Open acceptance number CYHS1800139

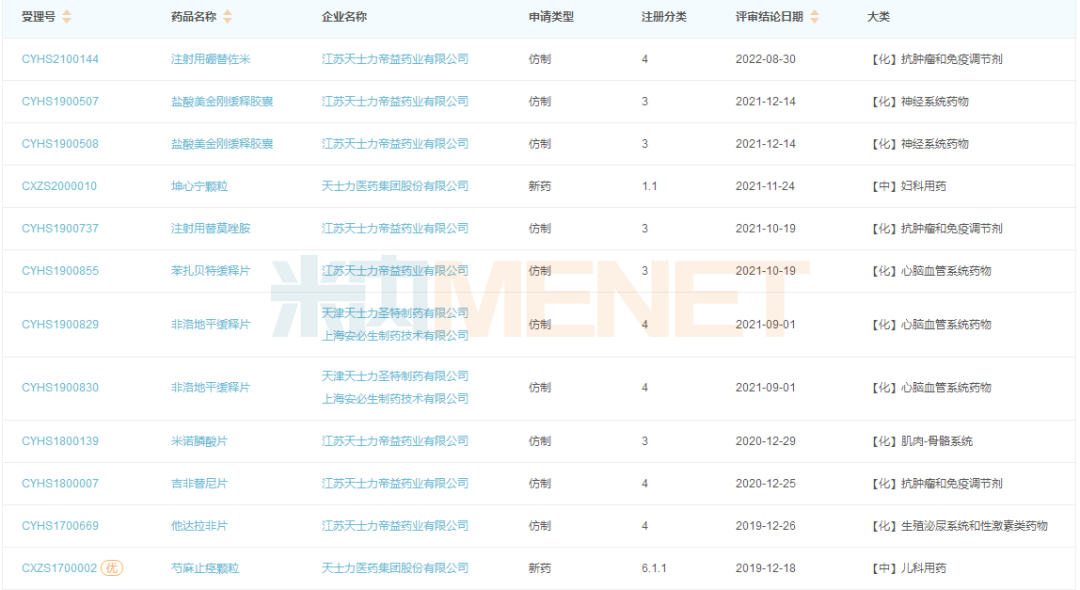[60, 441]
